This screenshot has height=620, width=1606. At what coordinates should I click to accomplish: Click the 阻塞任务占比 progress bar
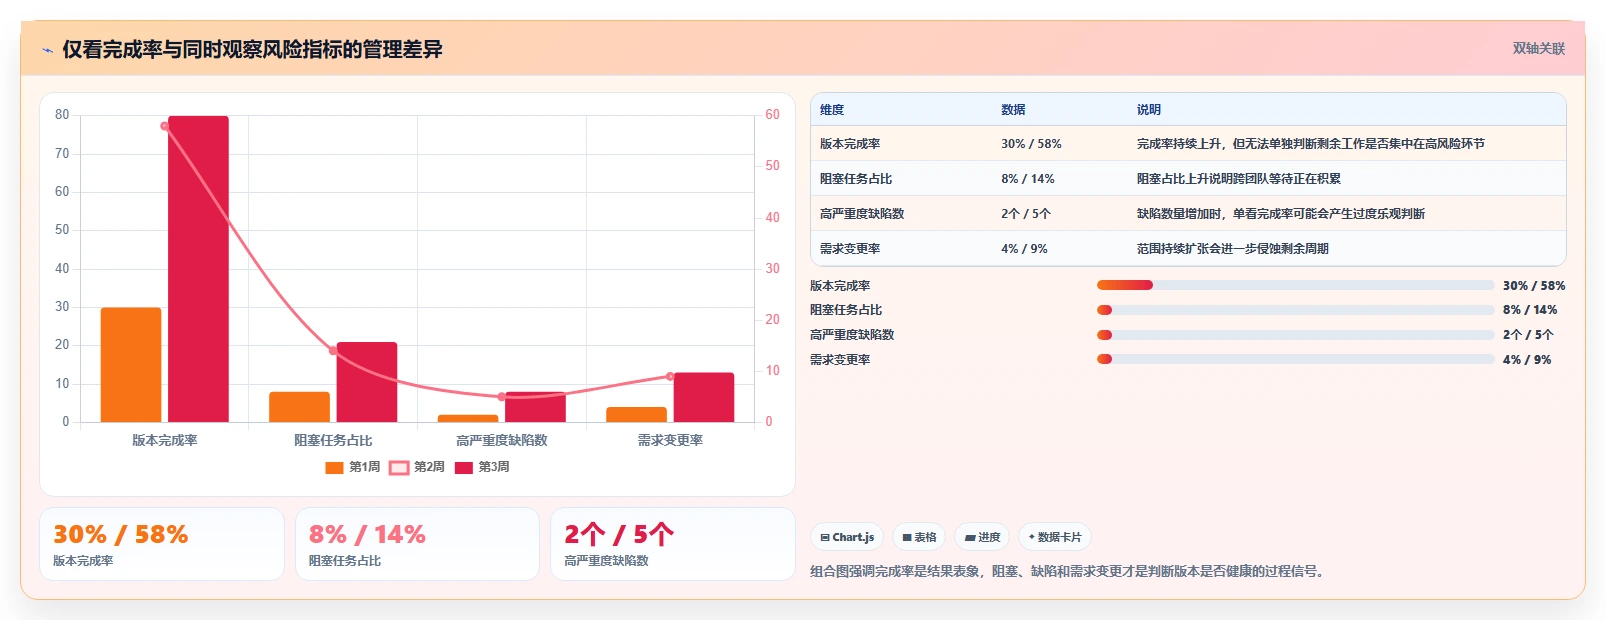pyautogui.click(x=1295, y=310)
